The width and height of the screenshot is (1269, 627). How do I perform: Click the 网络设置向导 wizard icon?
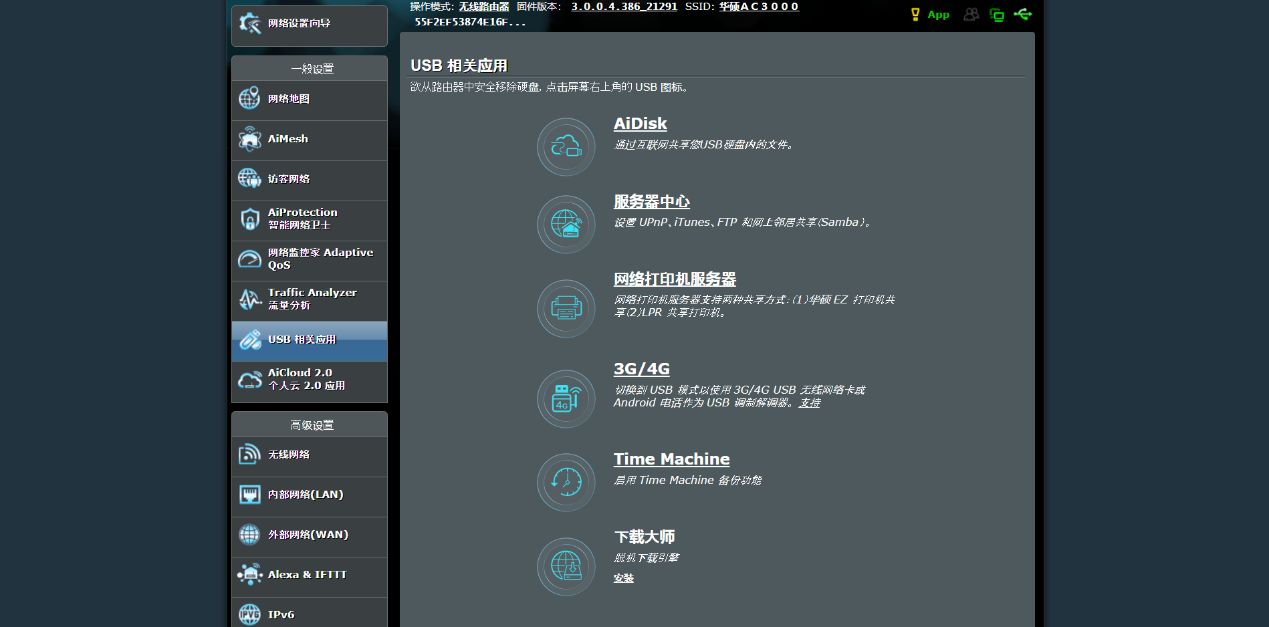point(250,23)
